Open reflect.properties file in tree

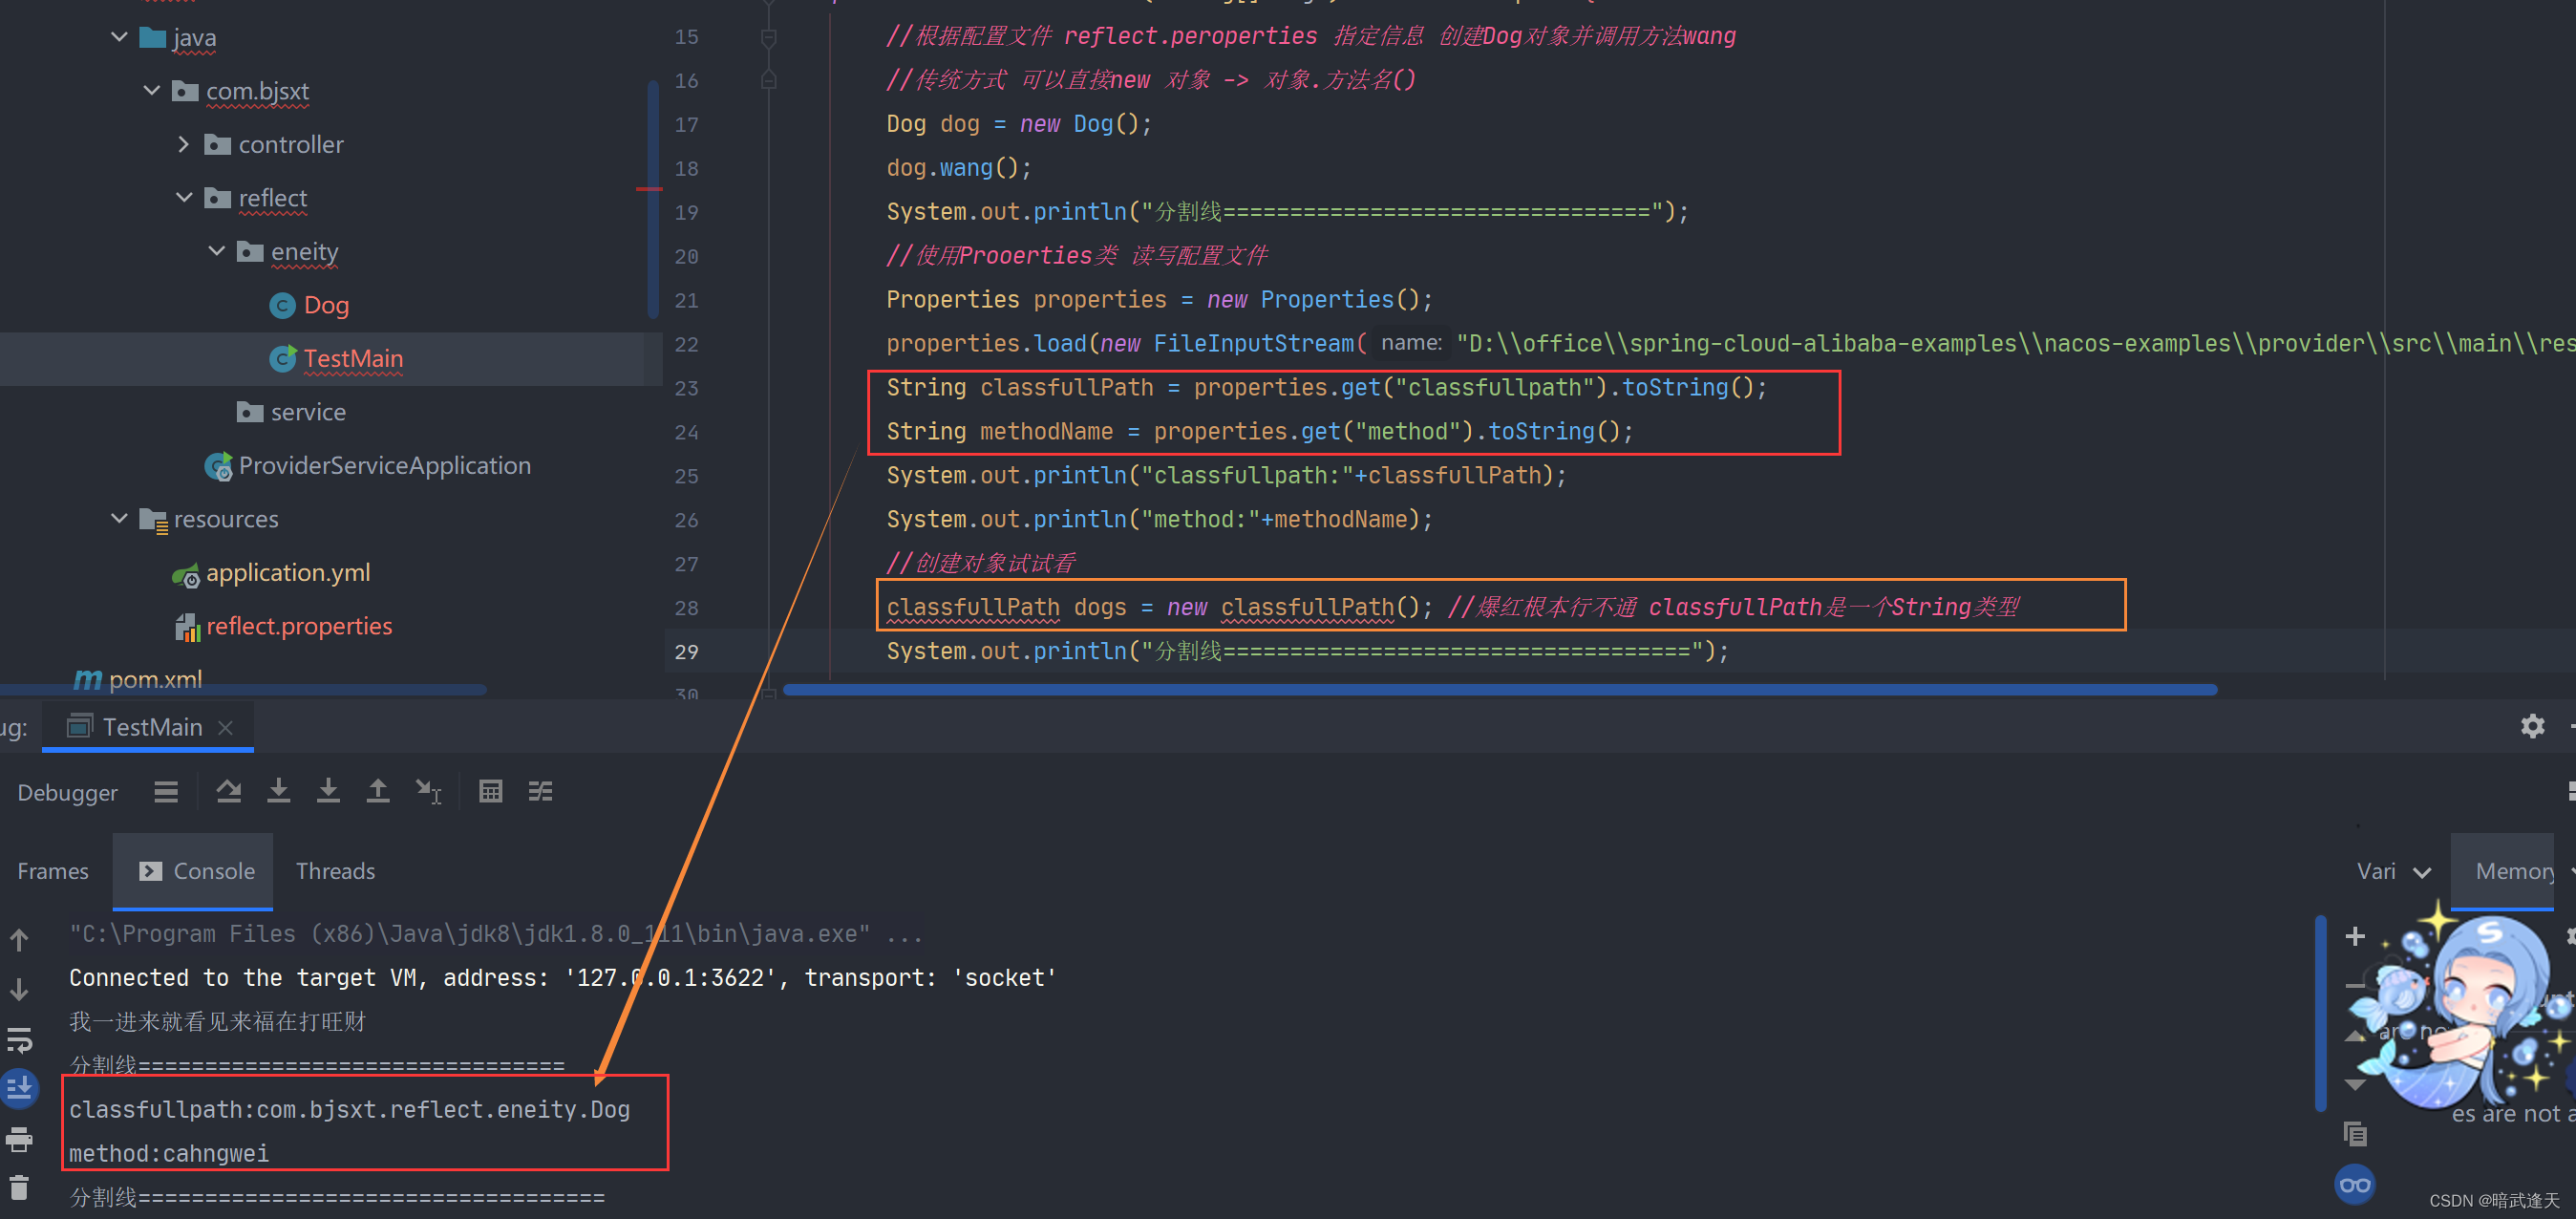(298, 626)
